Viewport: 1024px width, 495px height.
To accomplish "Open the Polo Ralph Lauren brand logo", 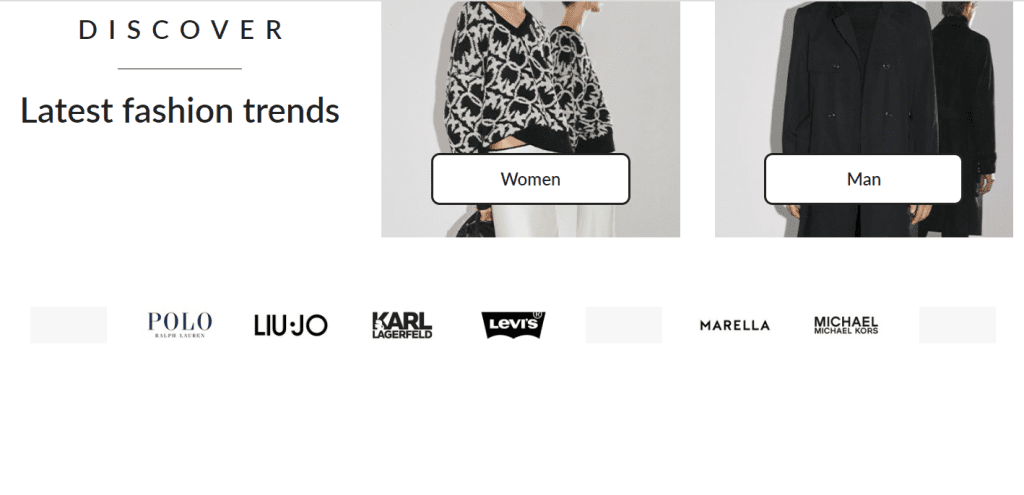I will [x=180, y=325].
